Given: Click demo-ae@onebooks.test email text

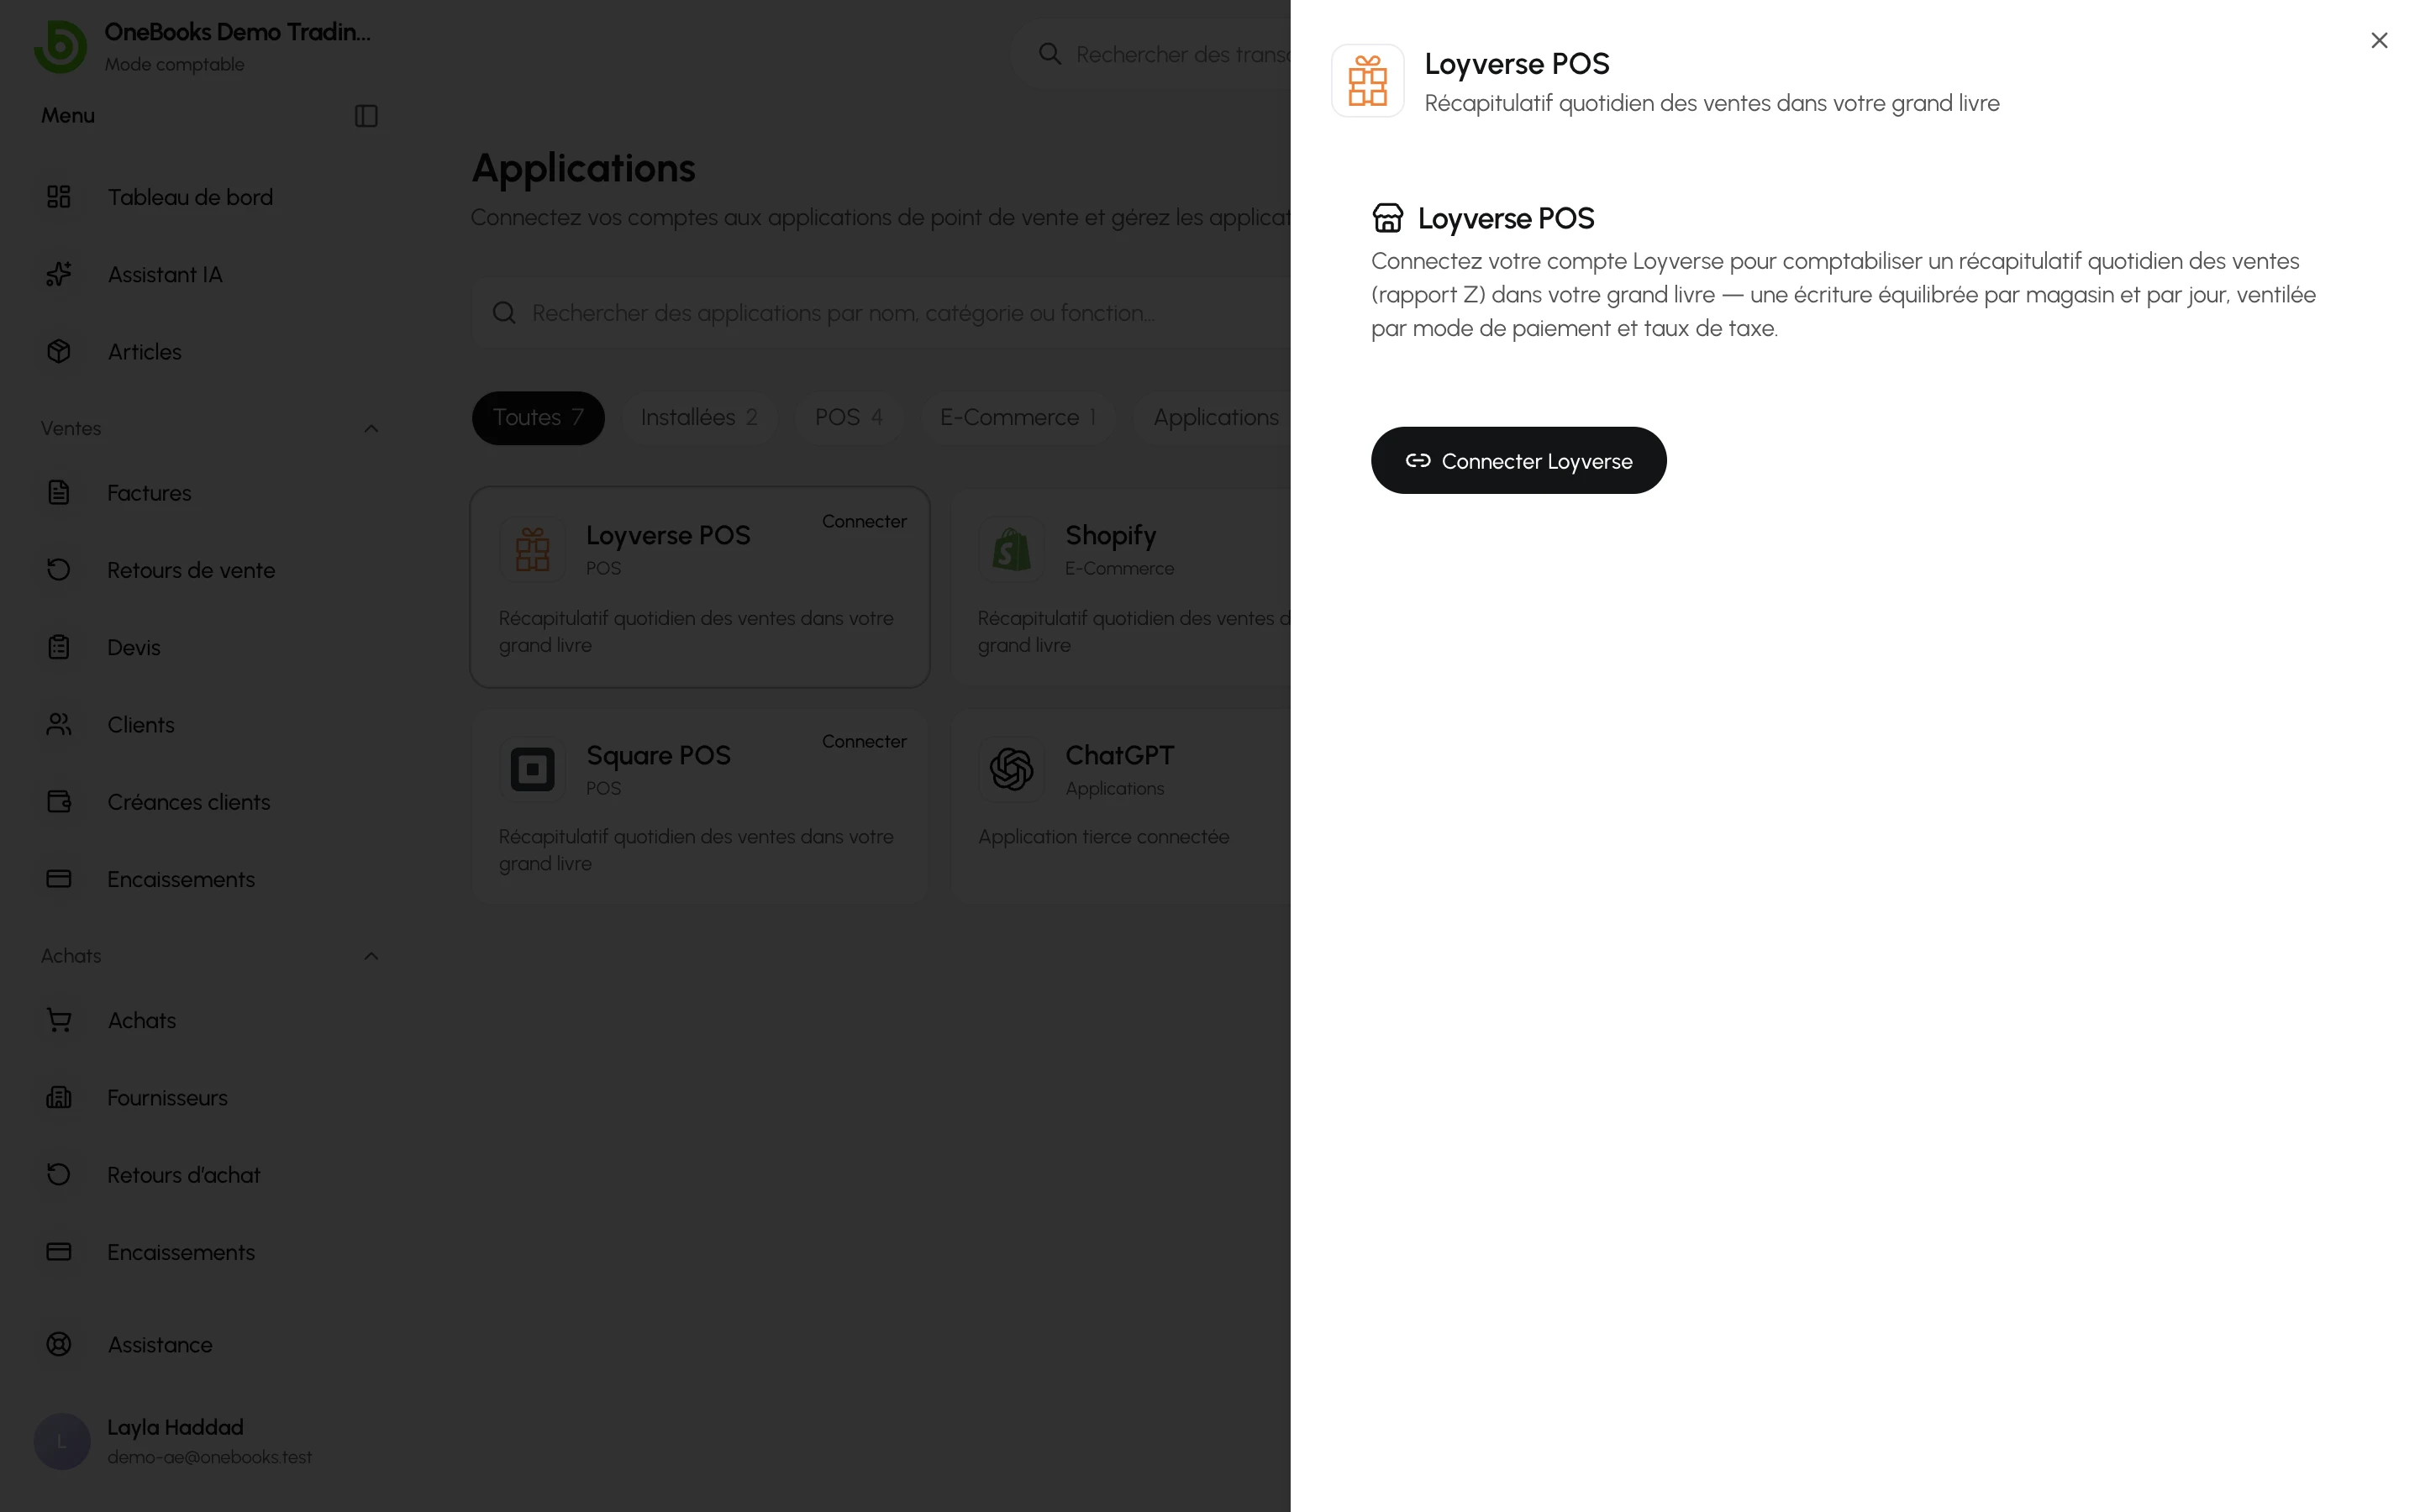Looking at the screenshot, I should pos(210,1457).
